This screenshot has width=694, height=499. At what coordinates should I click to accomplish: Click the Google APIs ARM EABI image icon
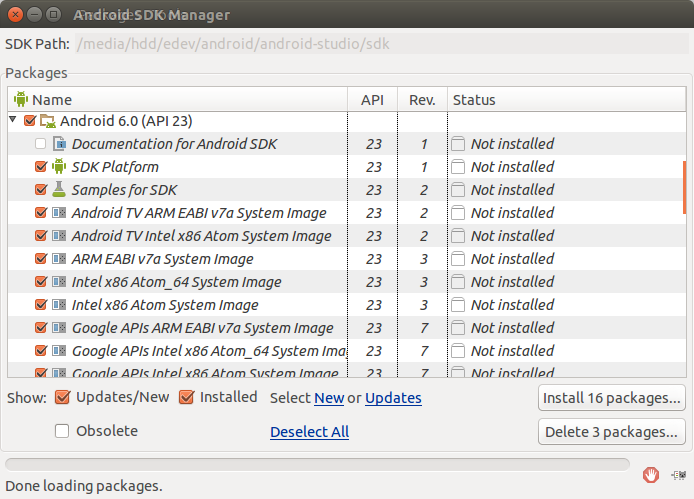pyautogui.click(x=59, y=328)
